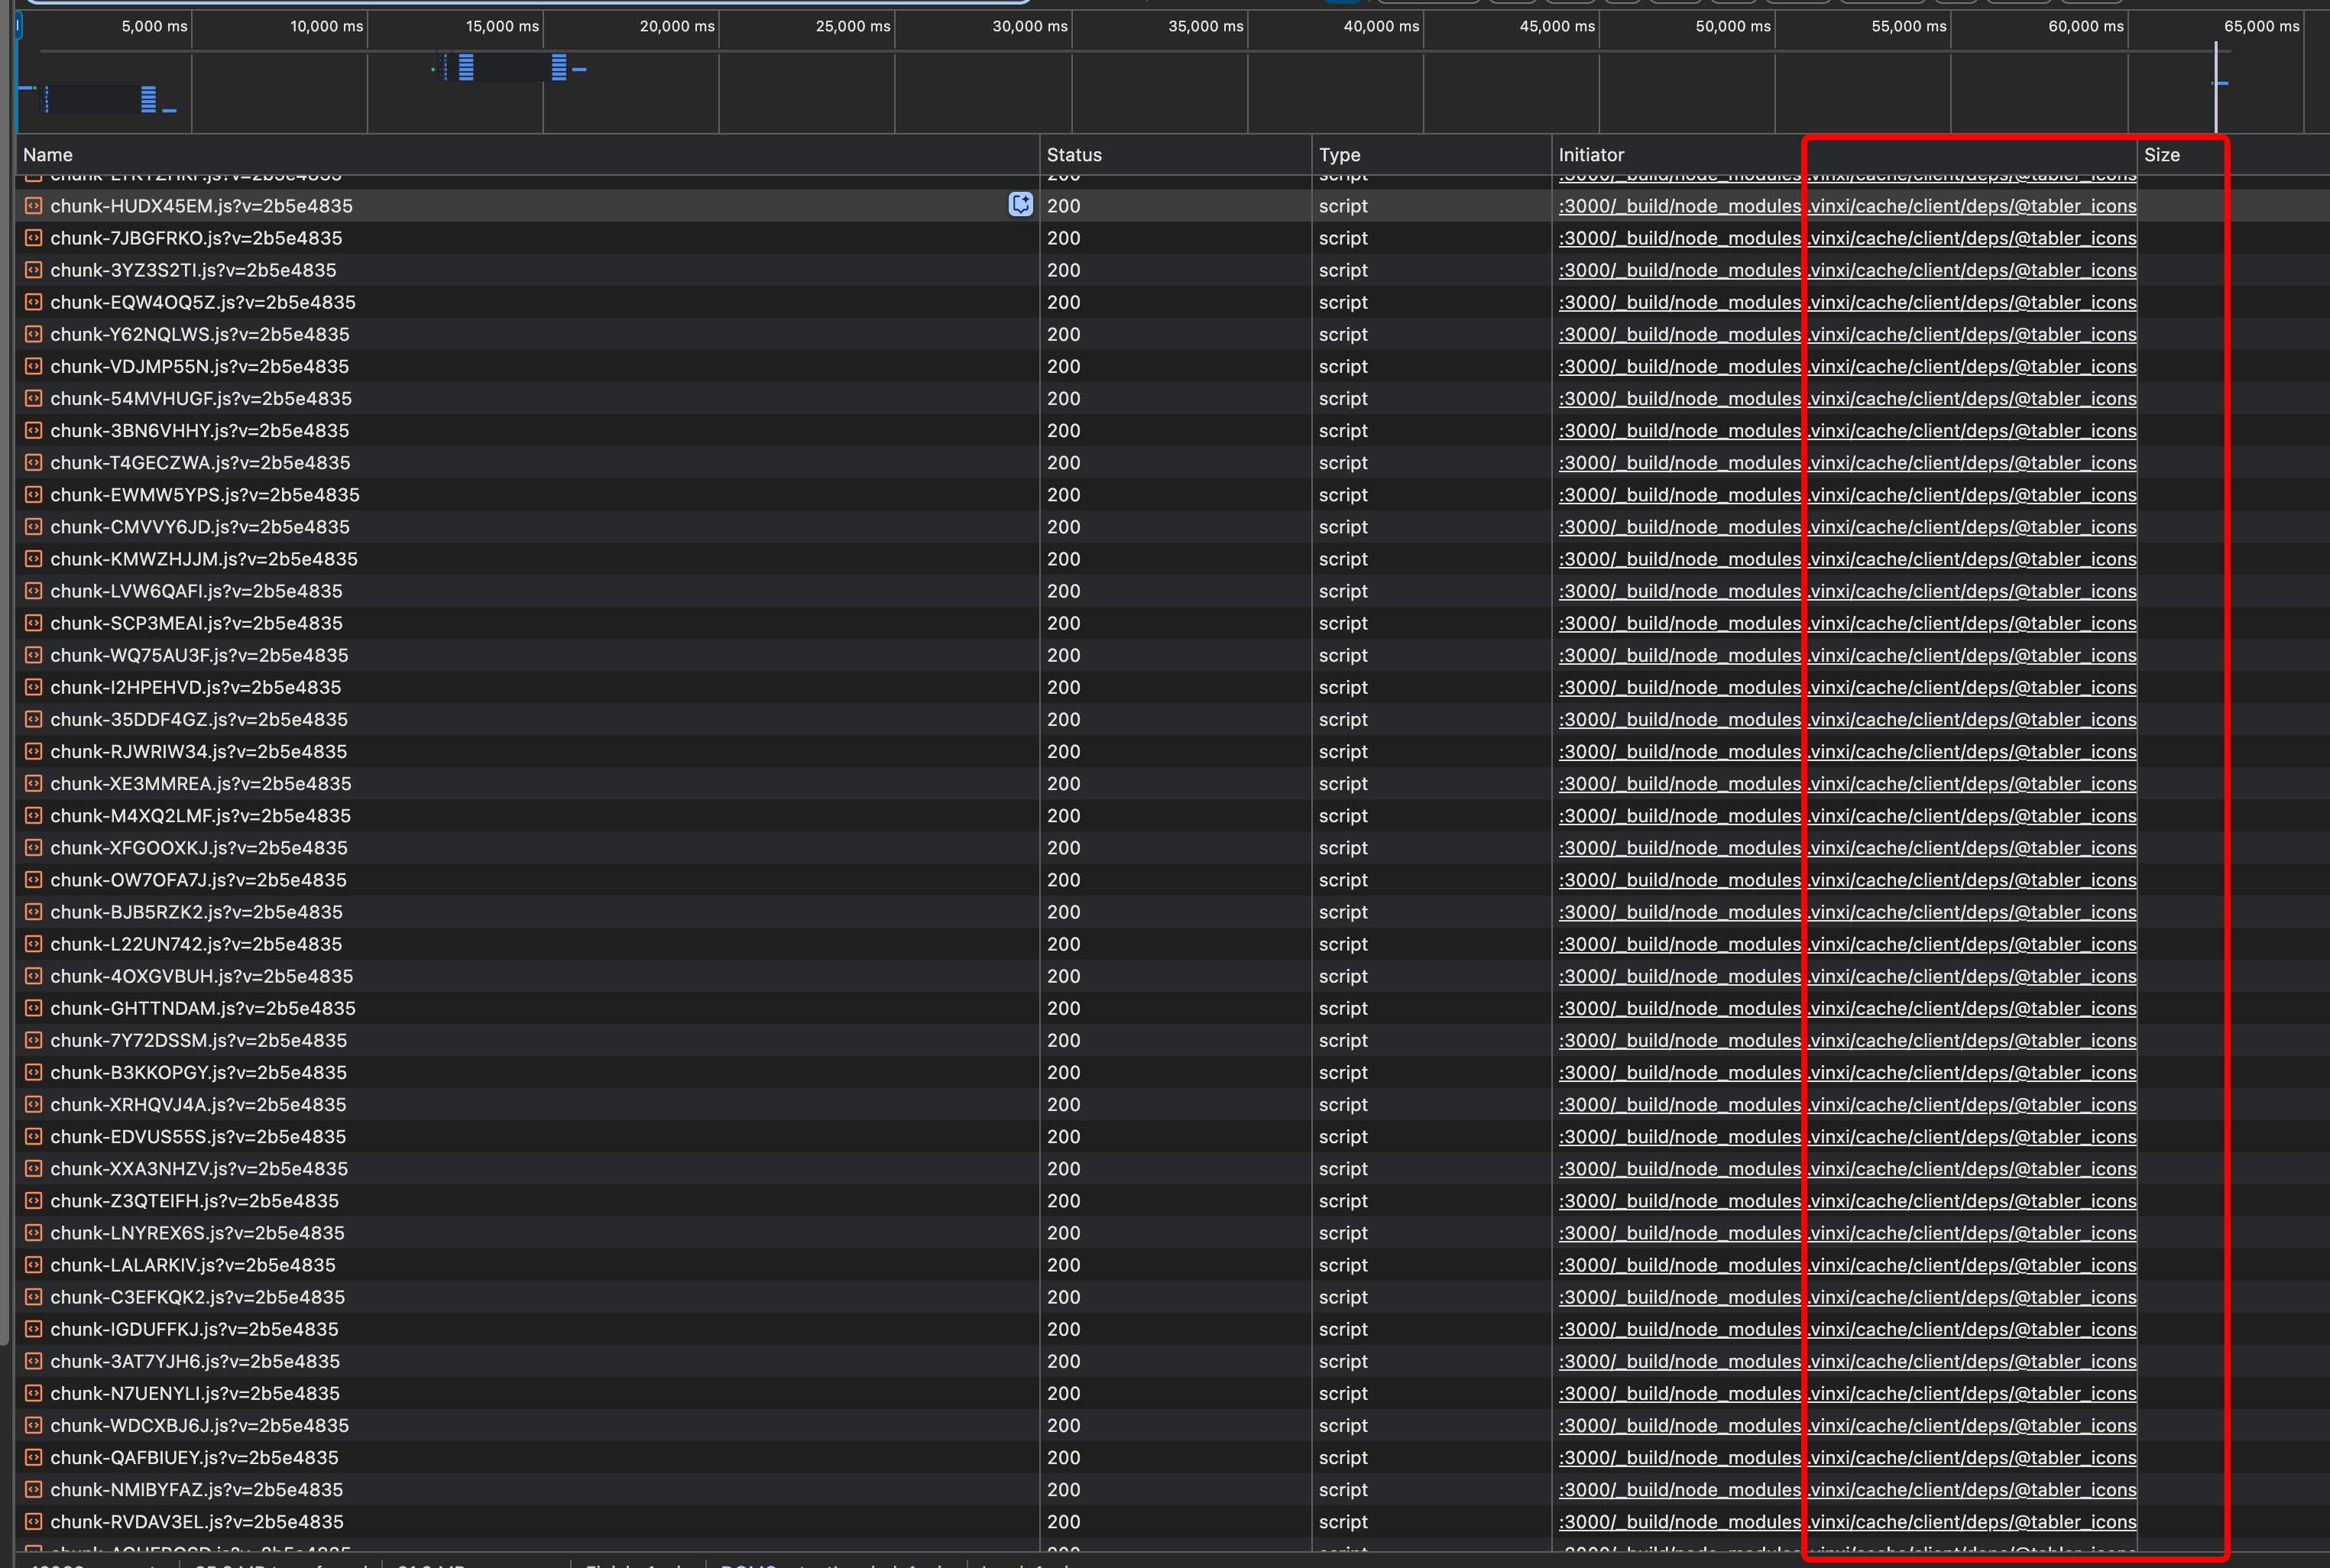Viewport: 2330px width, 1568px height.
Task: Click script file icon beside chunk-BJB5RZK2.js
Action: 33,912
